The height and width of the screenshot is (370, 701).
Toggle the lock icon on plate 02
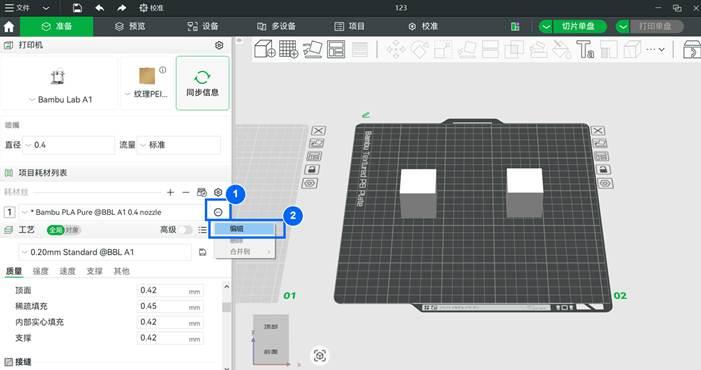(603, 170)
